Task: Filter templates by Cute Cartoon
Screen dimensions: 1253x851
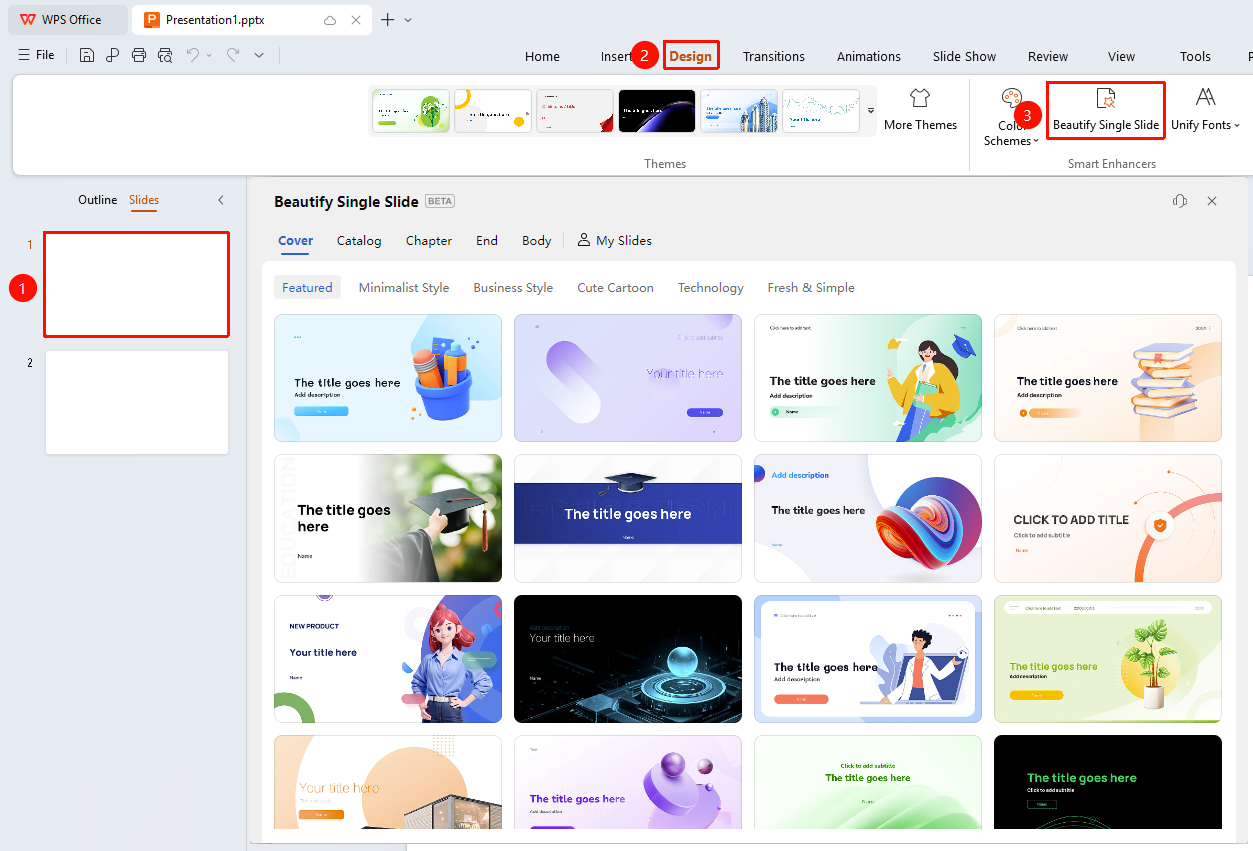Action: coord(615,288)
